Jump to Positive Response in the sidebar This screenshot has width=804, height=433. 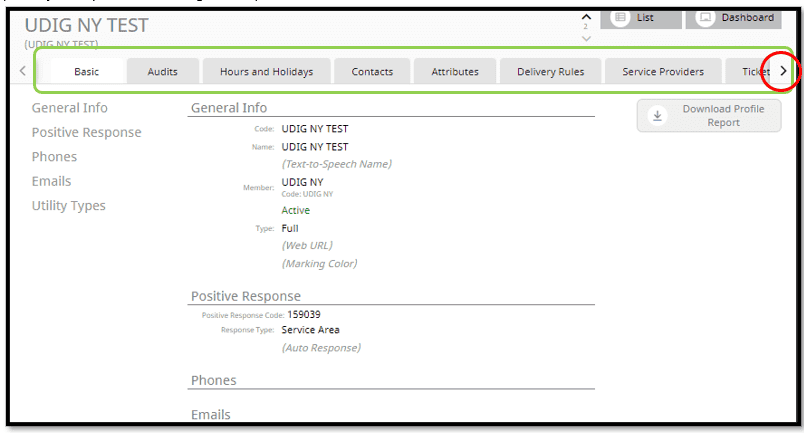click(87, 132)
